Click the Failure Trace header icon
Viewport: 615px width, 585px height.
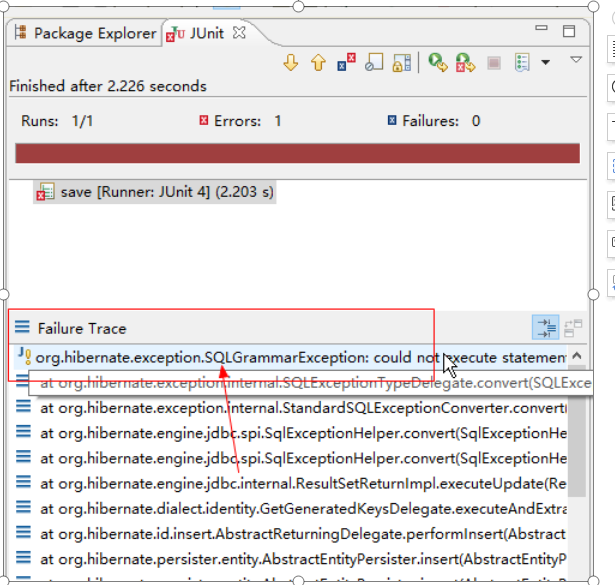tap(22, 327)
